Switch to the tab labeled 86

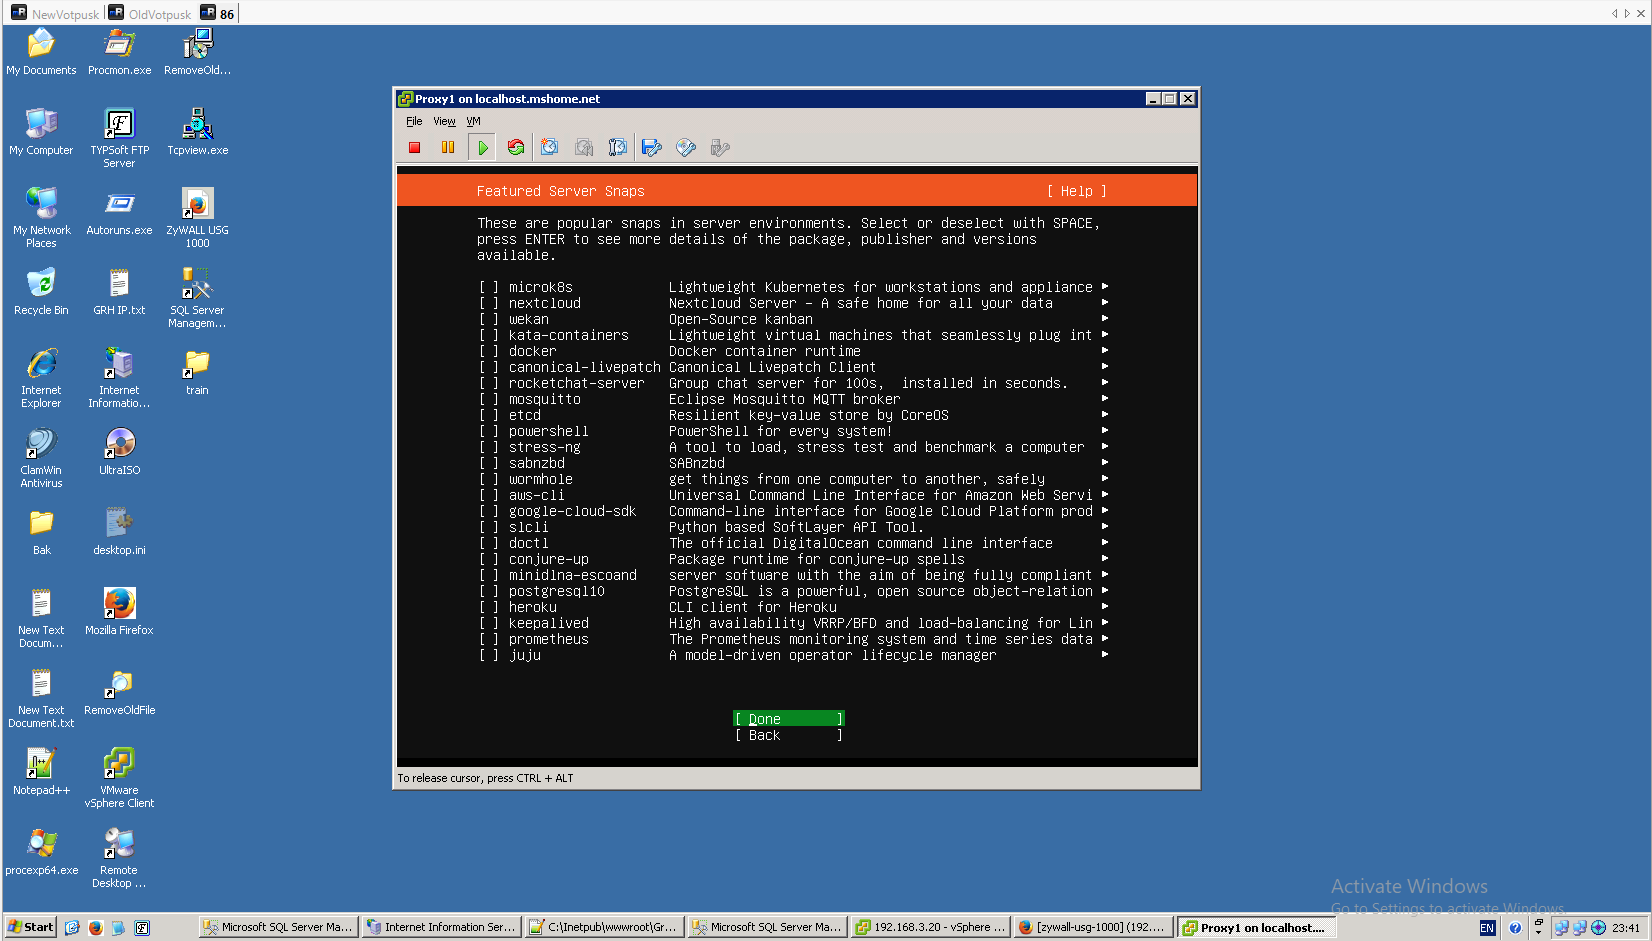(x=218, y=13)
